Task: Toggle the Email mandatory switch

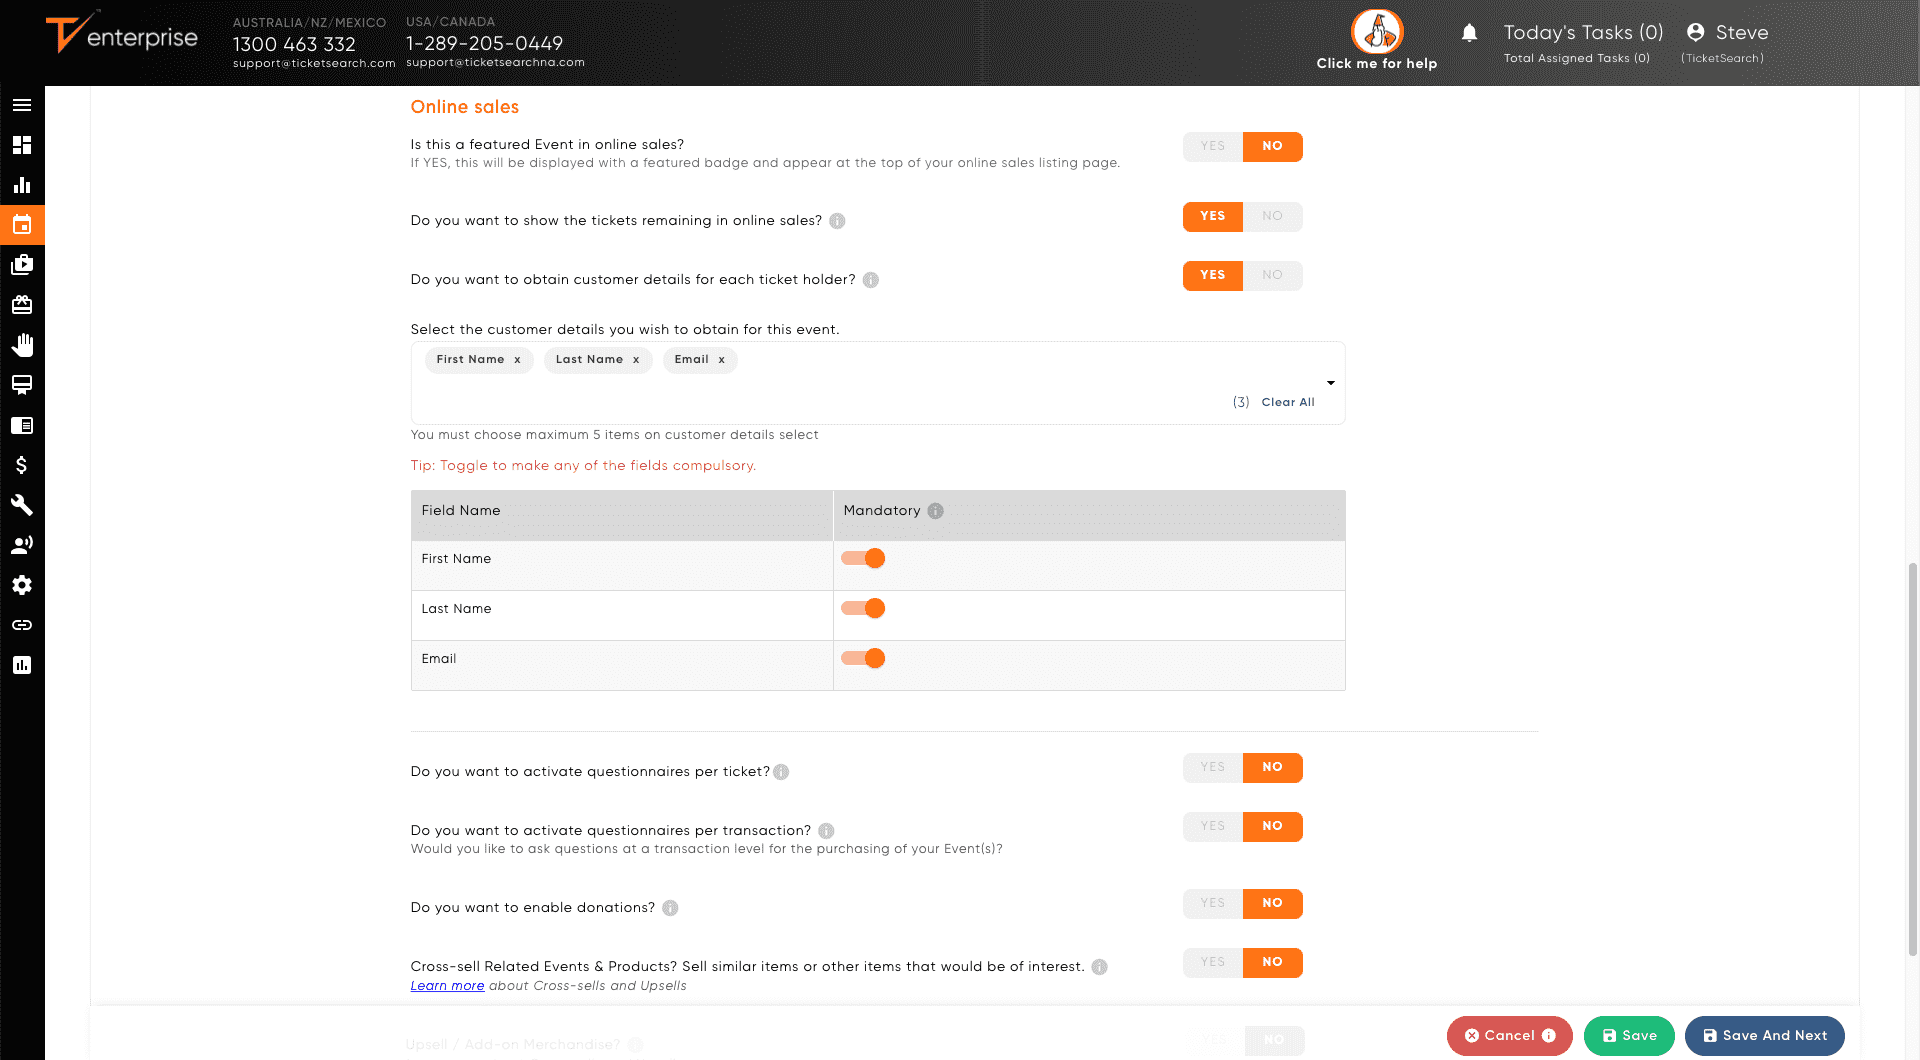Action: pyautogui.click(x=863, y=658)
